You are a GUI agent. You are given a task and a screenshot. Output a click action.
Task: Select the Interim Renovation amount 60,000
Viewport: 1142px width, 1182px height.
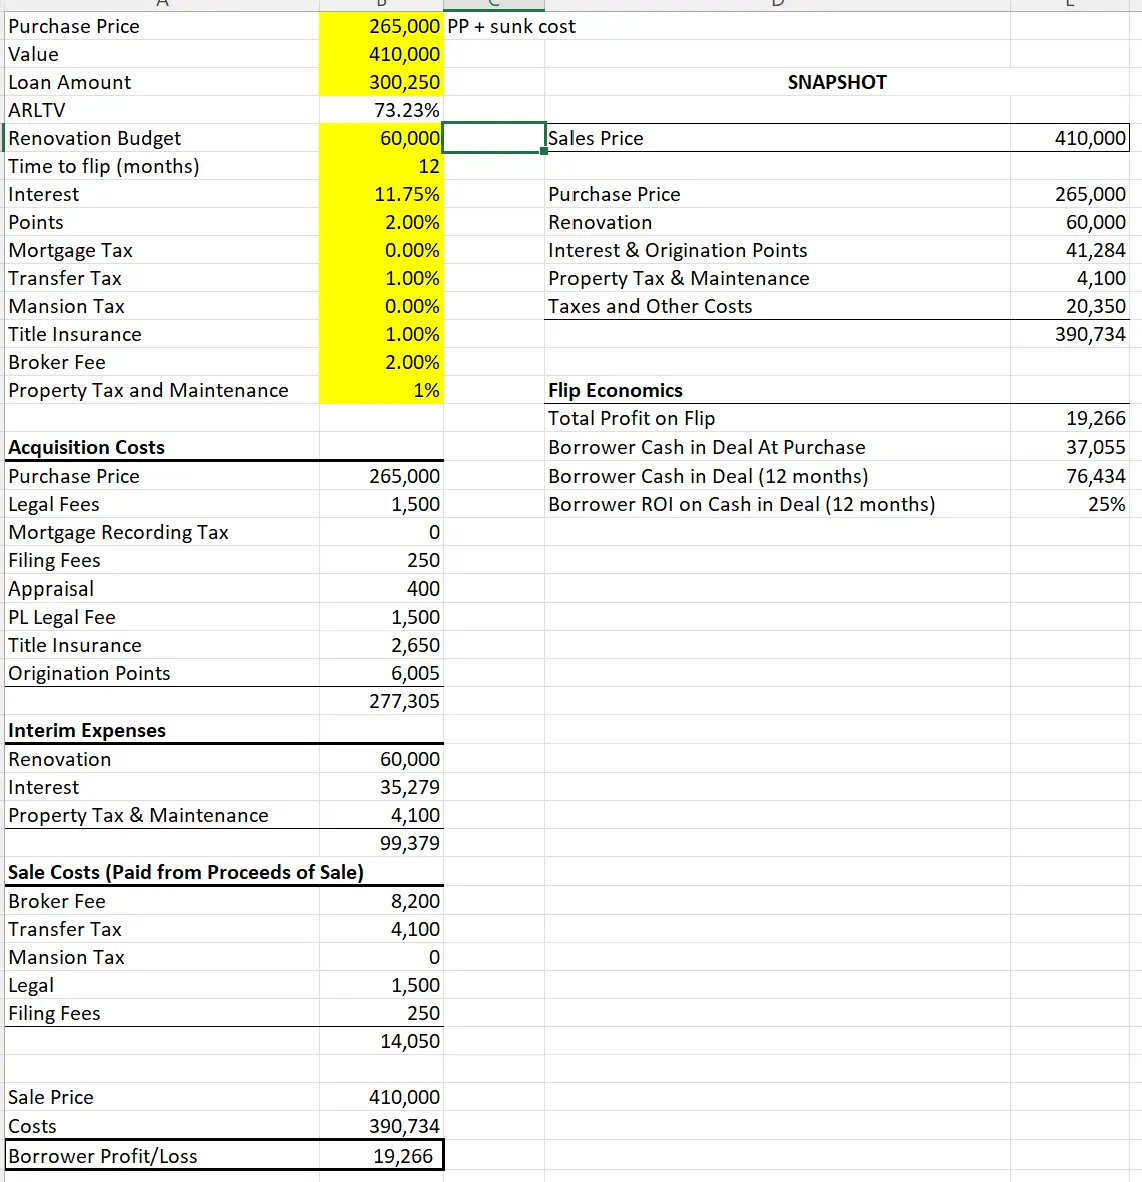[381, 759]
